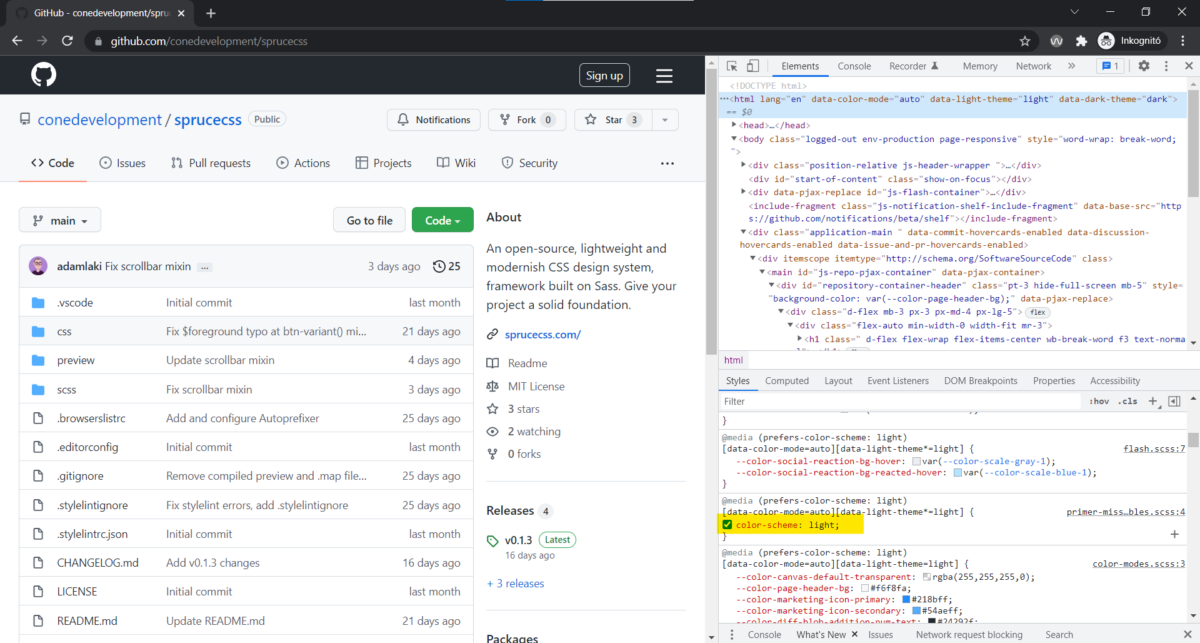Screen dimensions: 1200x643
Task: Open the DevTools issues notification bubble
Action: tap(1110, 64)
